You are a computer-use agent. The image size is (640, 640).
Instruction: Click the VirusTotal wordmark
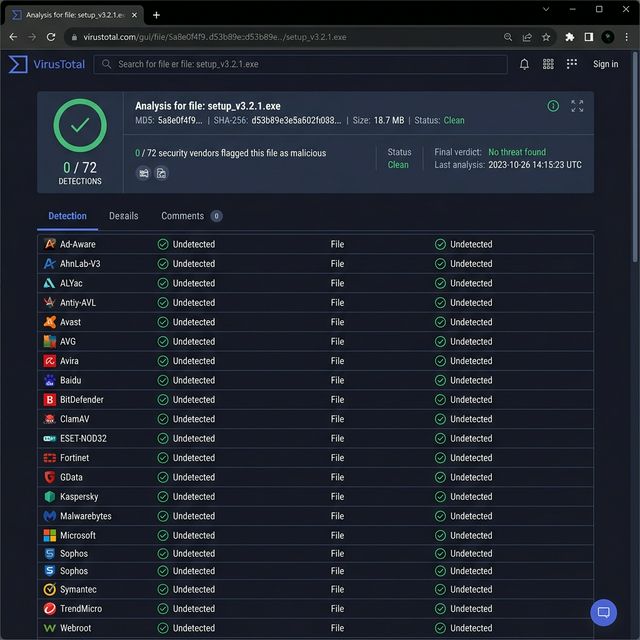tap(59, 64)
